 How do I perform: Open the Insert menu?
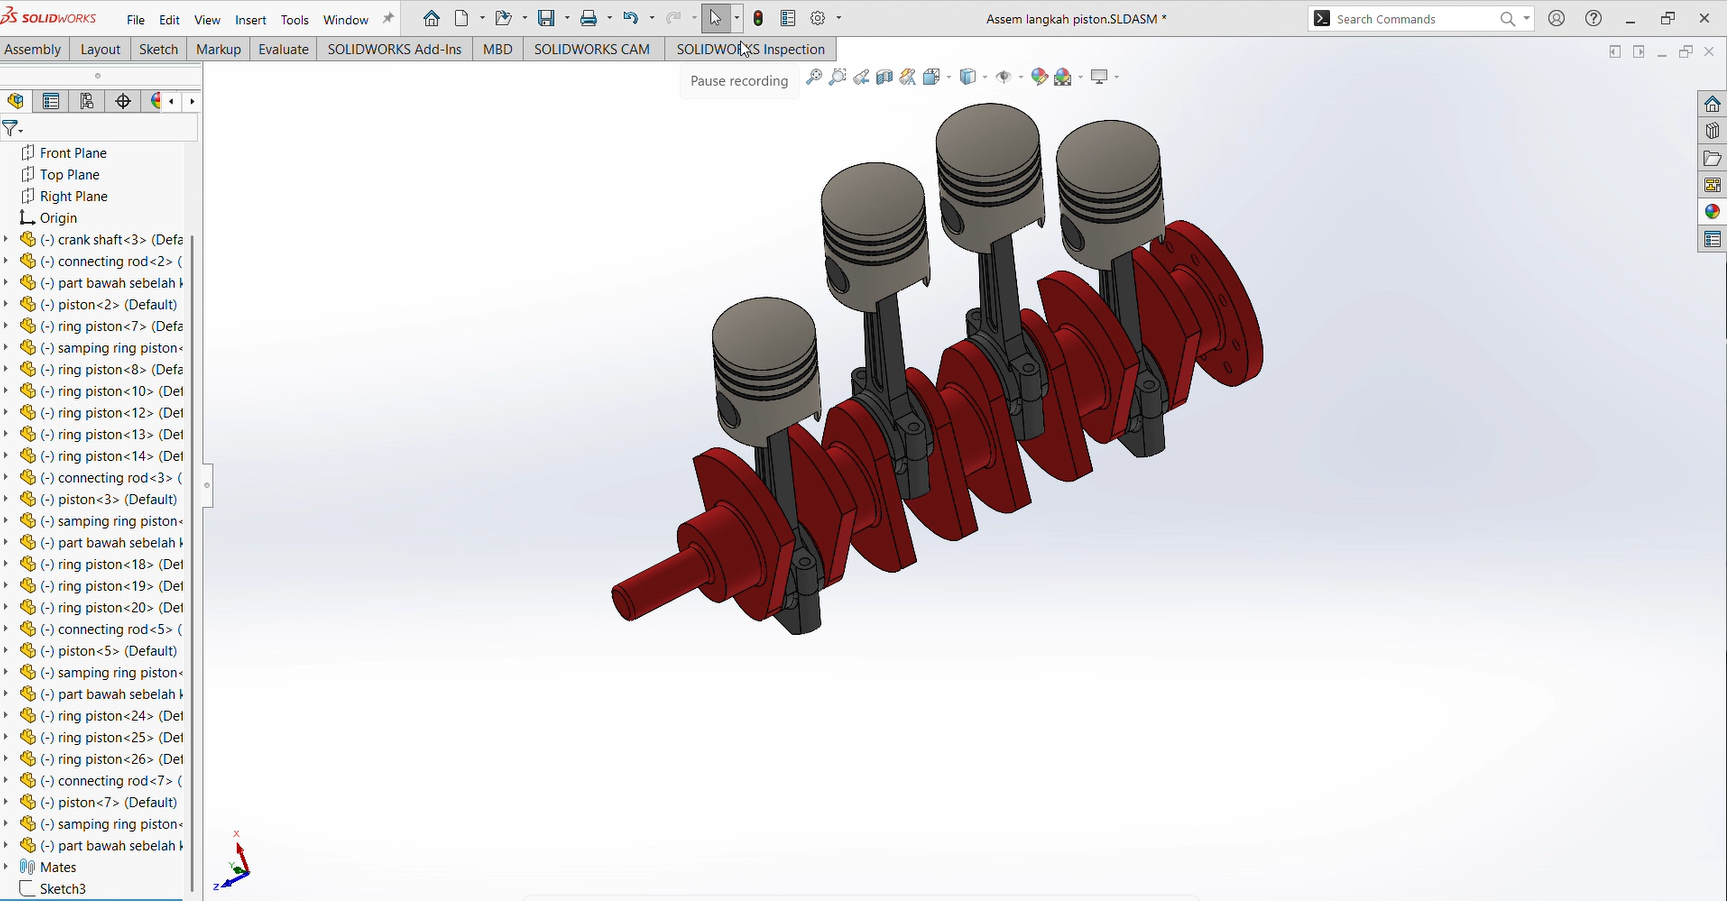point(251,20)
